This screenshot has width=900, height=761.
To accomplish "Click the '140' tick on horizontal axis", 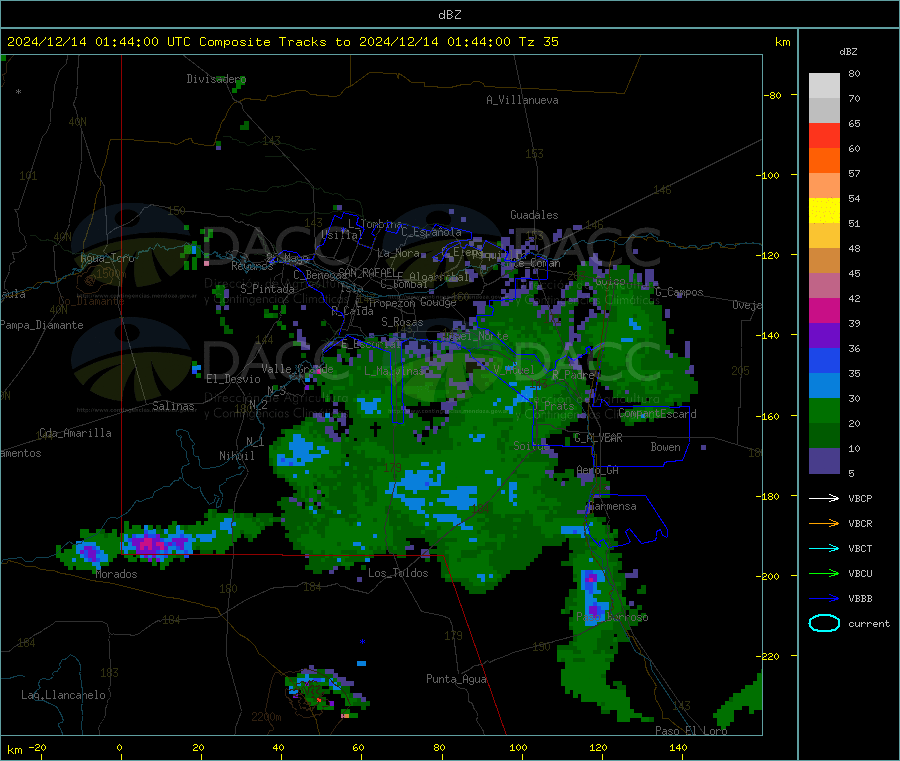I will (678, 747).
